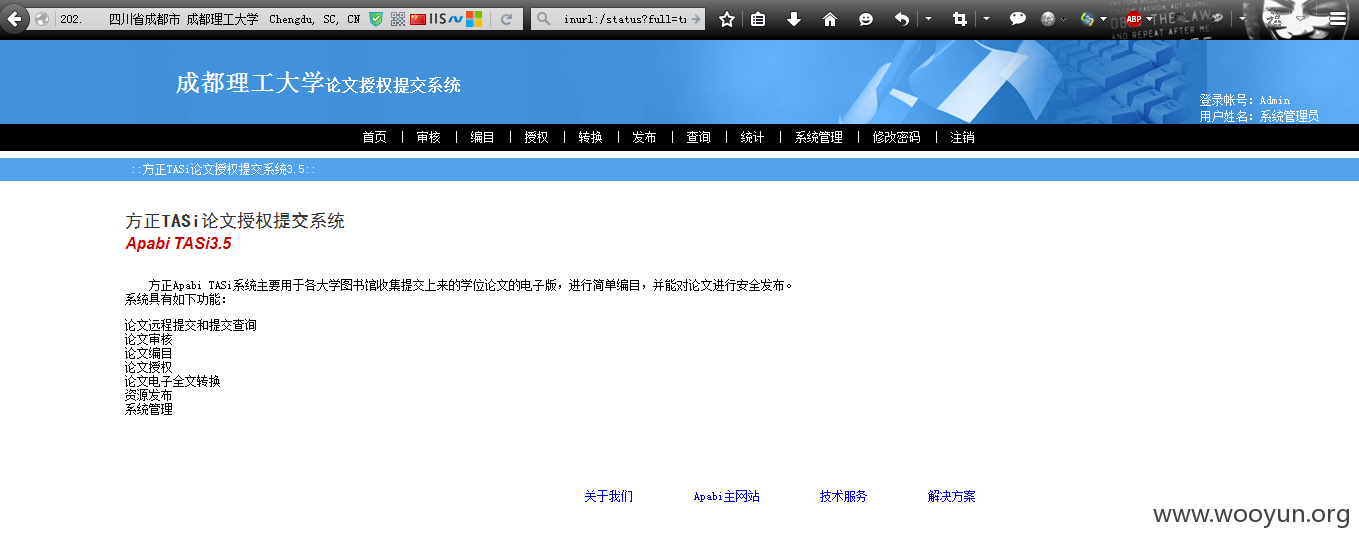
Task: Click the undo curved arrow toolbar icon
Action: pos(901,19)
